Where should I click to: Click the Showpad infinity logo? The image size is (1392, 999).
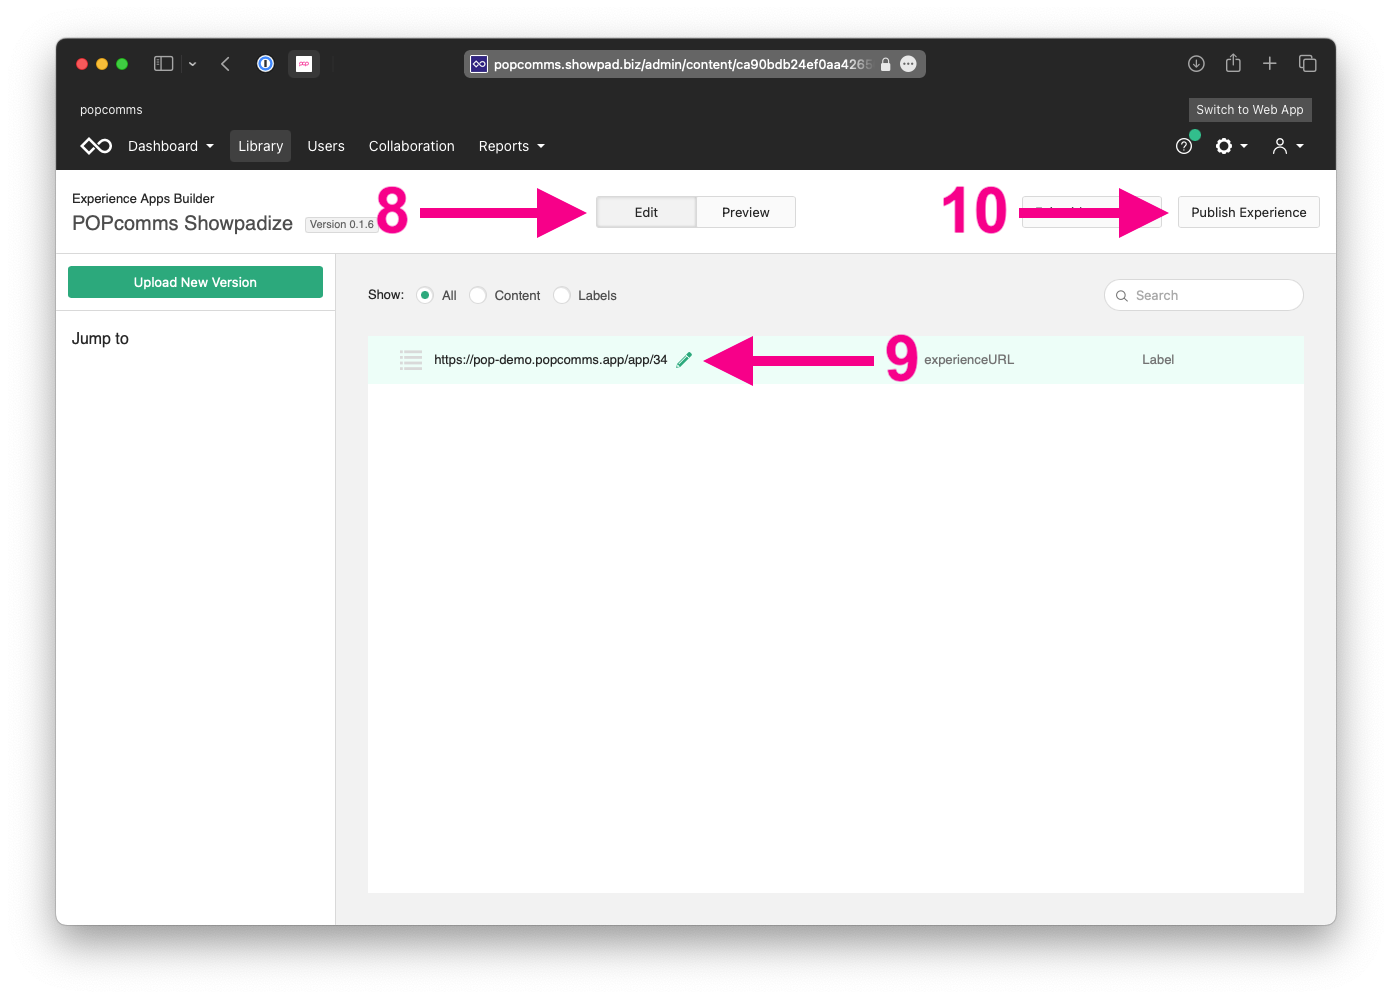click(95, 146)
